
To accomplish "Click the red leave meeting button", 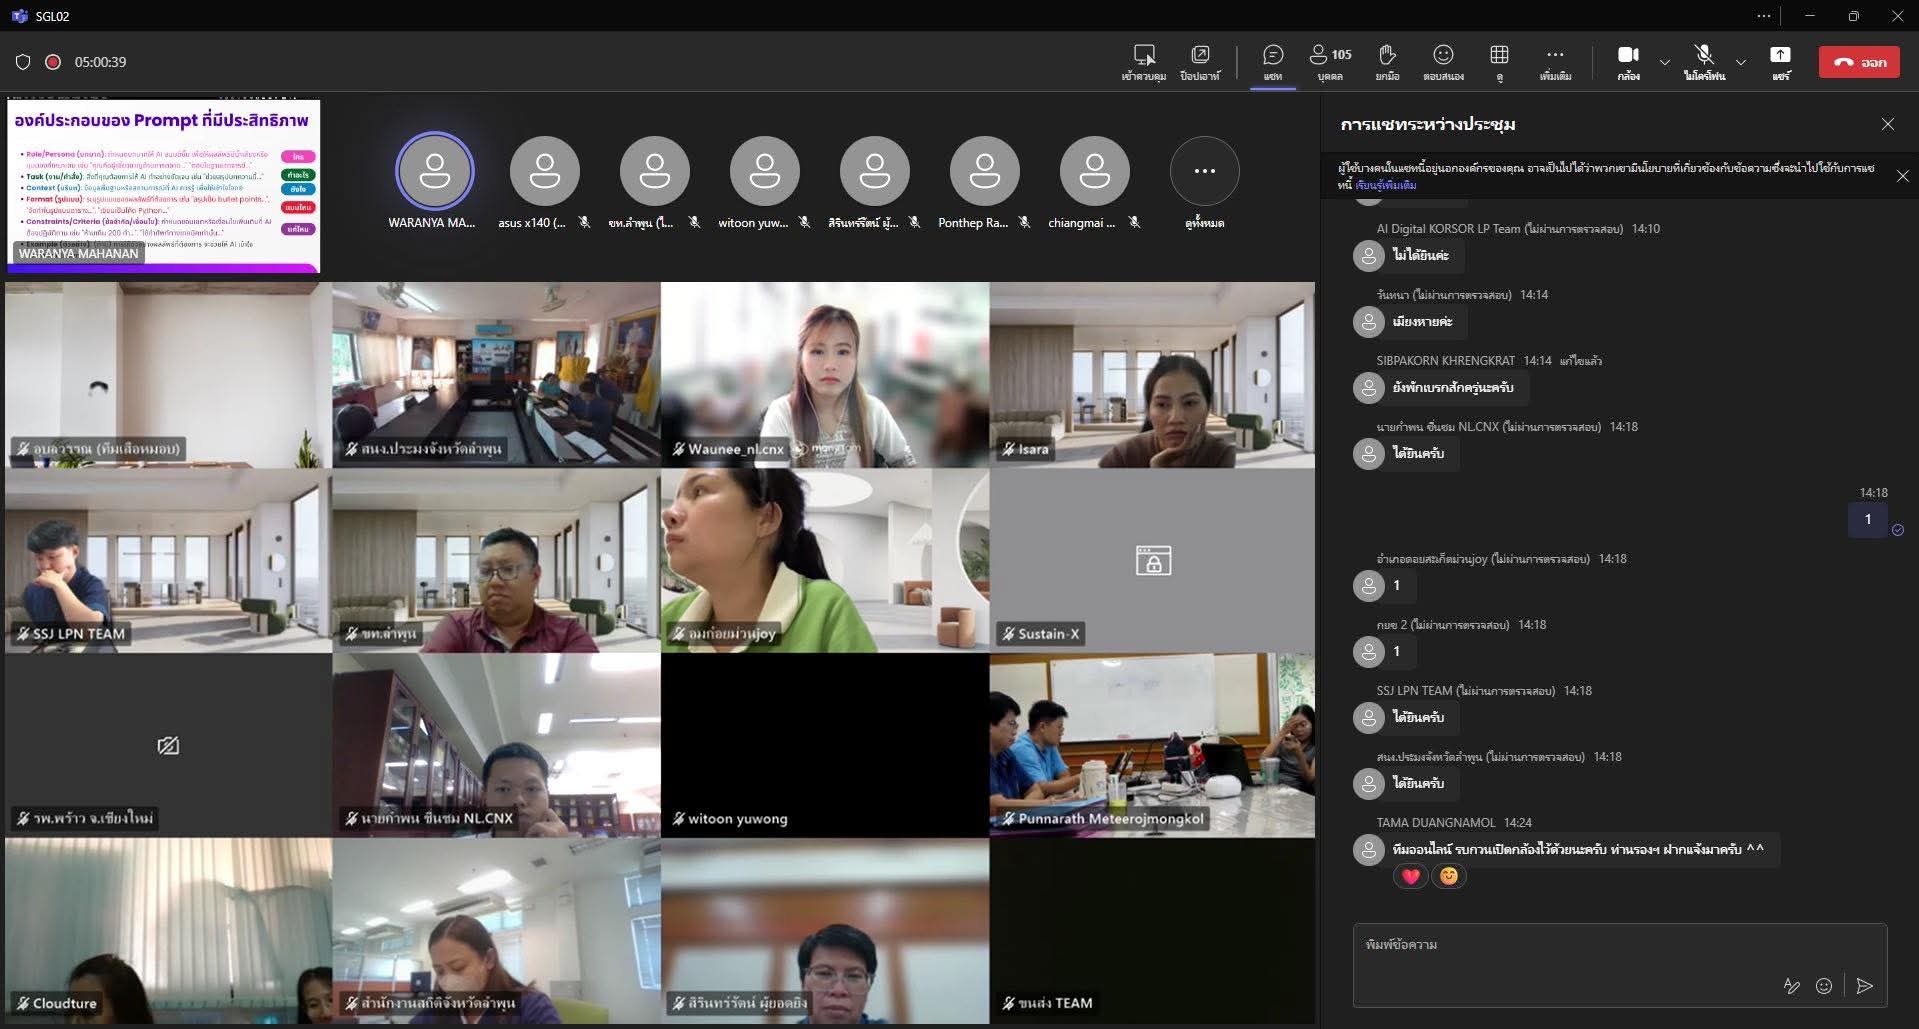I will (x=1858, y=62).
